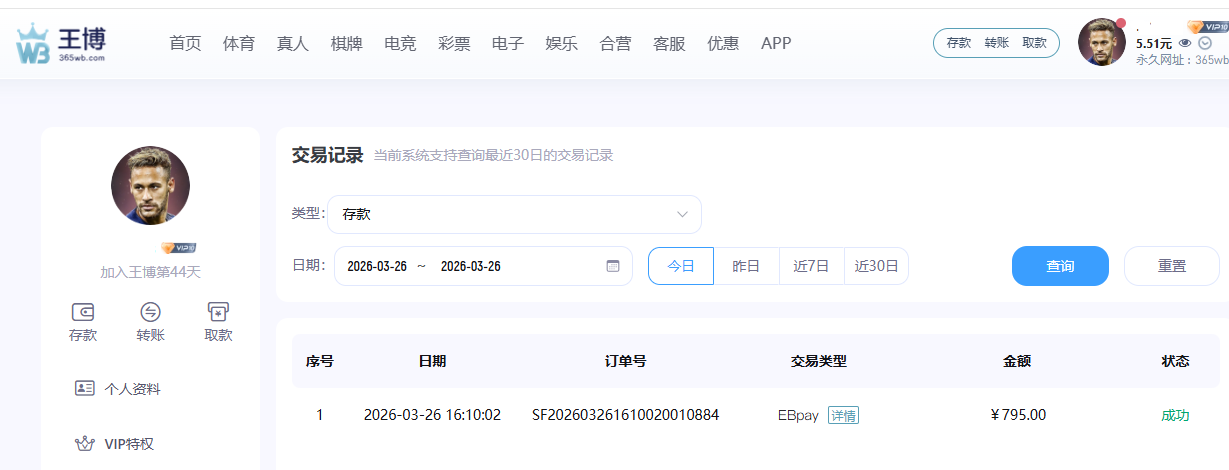
Task: Click the blue 查询 button
Action: (1060, 266)
